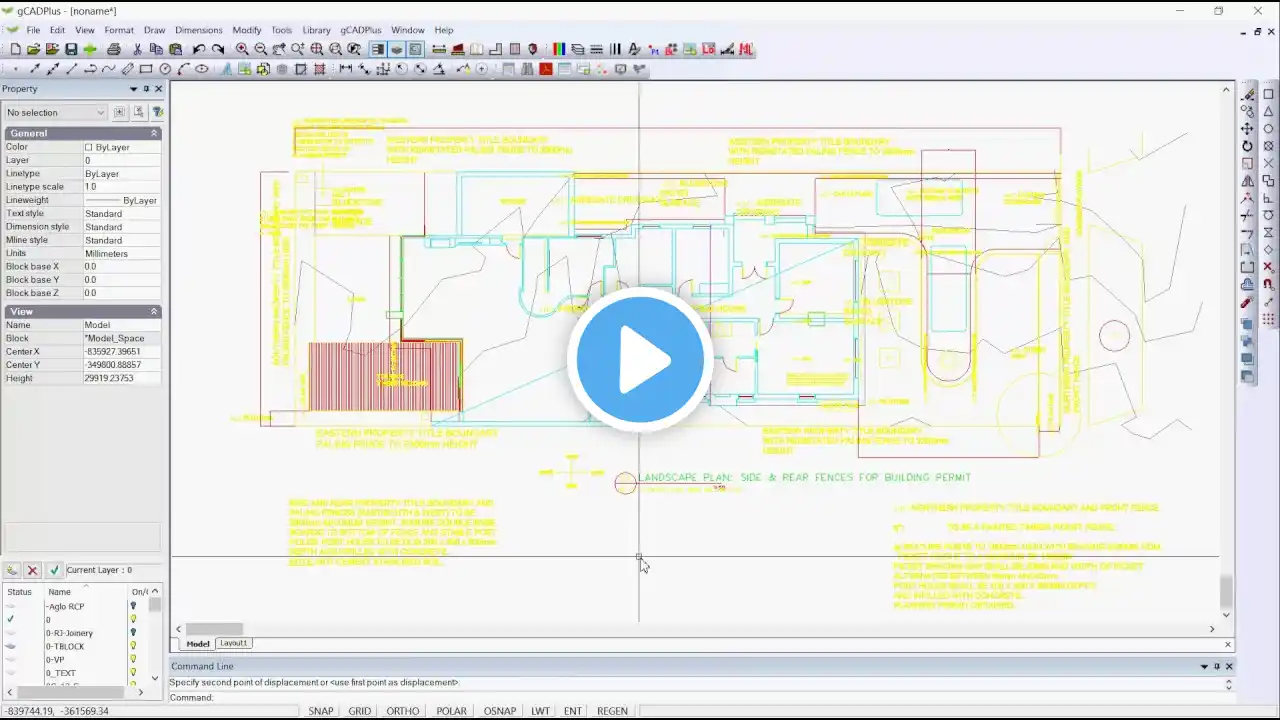This screenshot has height=720, width=1280.
Task: Toggle visibility bulb for layer 0-TBLOCK
Action: 133,646
